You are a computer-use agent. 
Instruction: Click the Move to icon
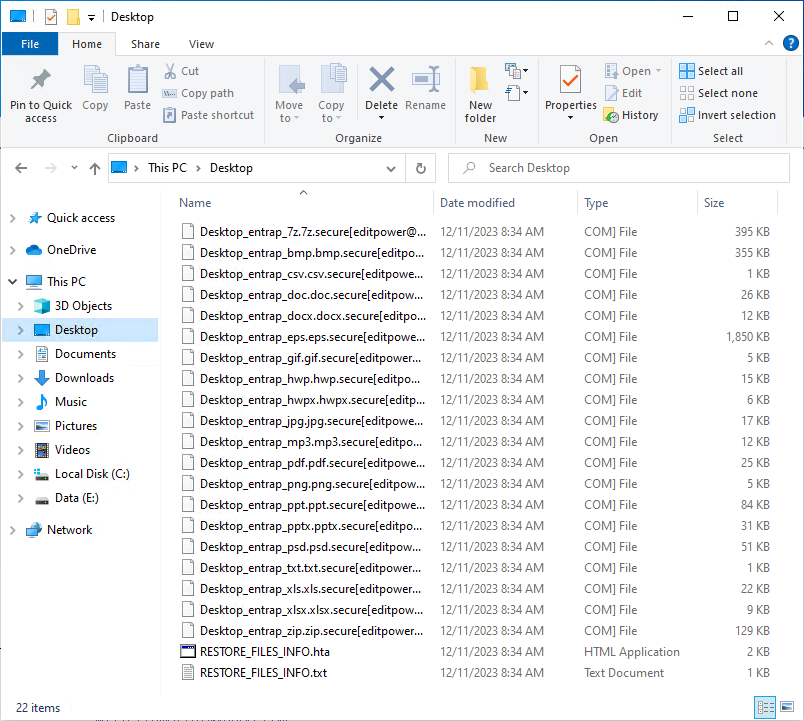290,80
